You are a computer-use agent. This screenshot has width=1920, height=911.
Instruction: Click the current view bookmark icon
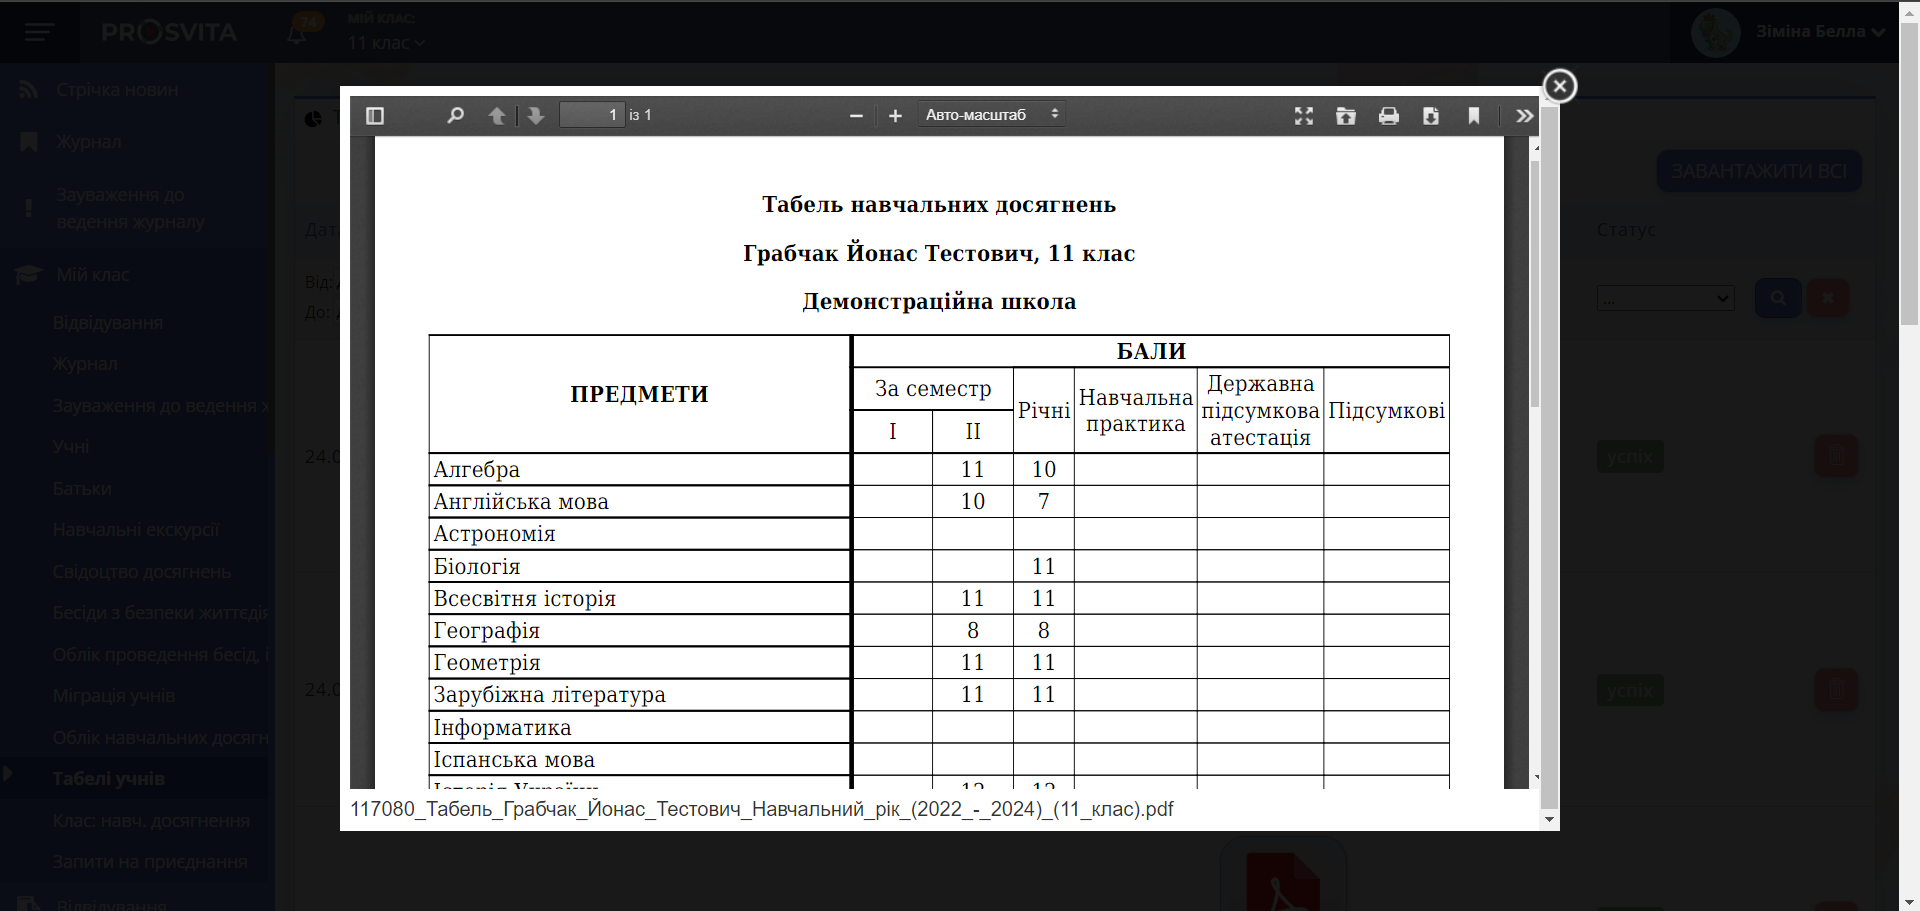(x=1474, y=116)
